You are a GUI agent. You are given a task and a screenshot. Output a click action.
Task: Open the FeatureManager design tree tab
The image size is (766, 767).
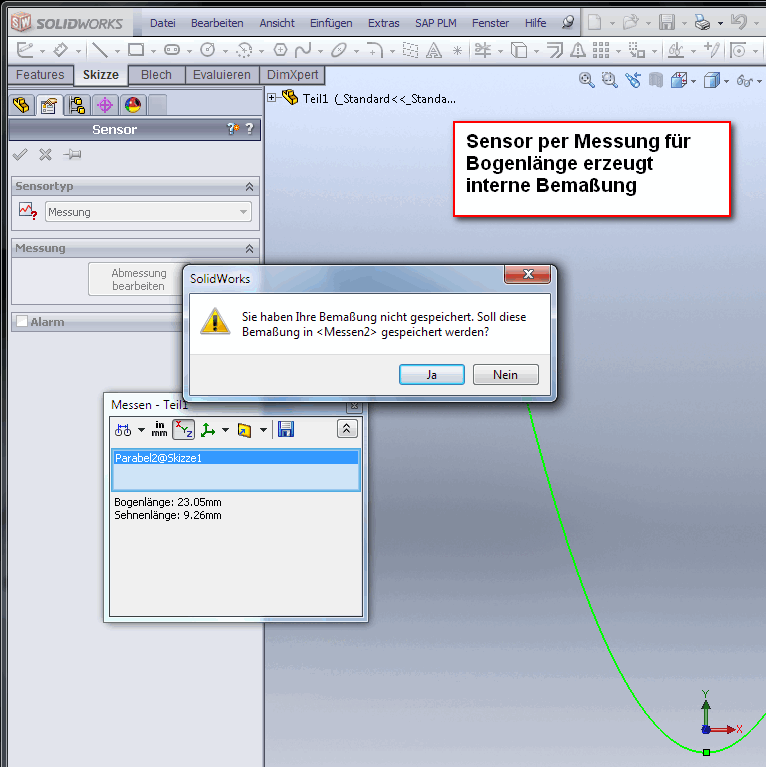(x=22, y=105)
